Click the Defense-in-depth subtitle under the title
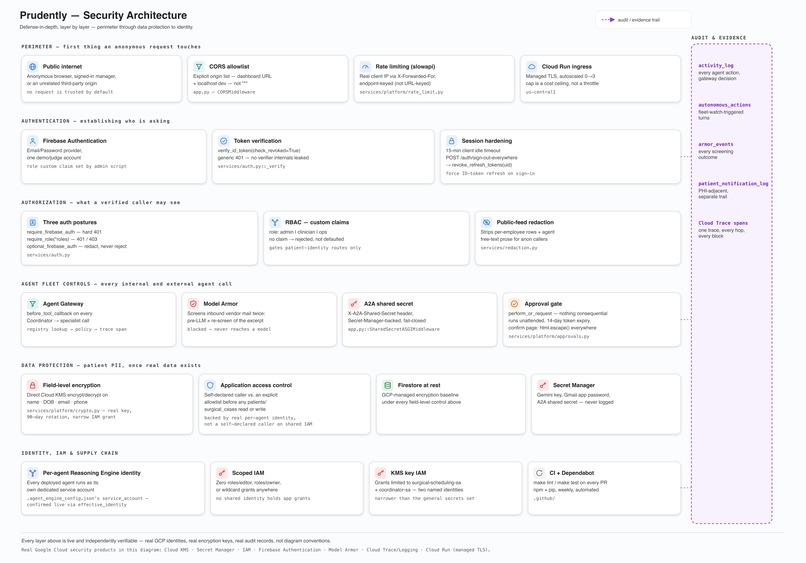The width and height of the screenshot is (806, 563). pyautogui.click(x=106, y=27)
